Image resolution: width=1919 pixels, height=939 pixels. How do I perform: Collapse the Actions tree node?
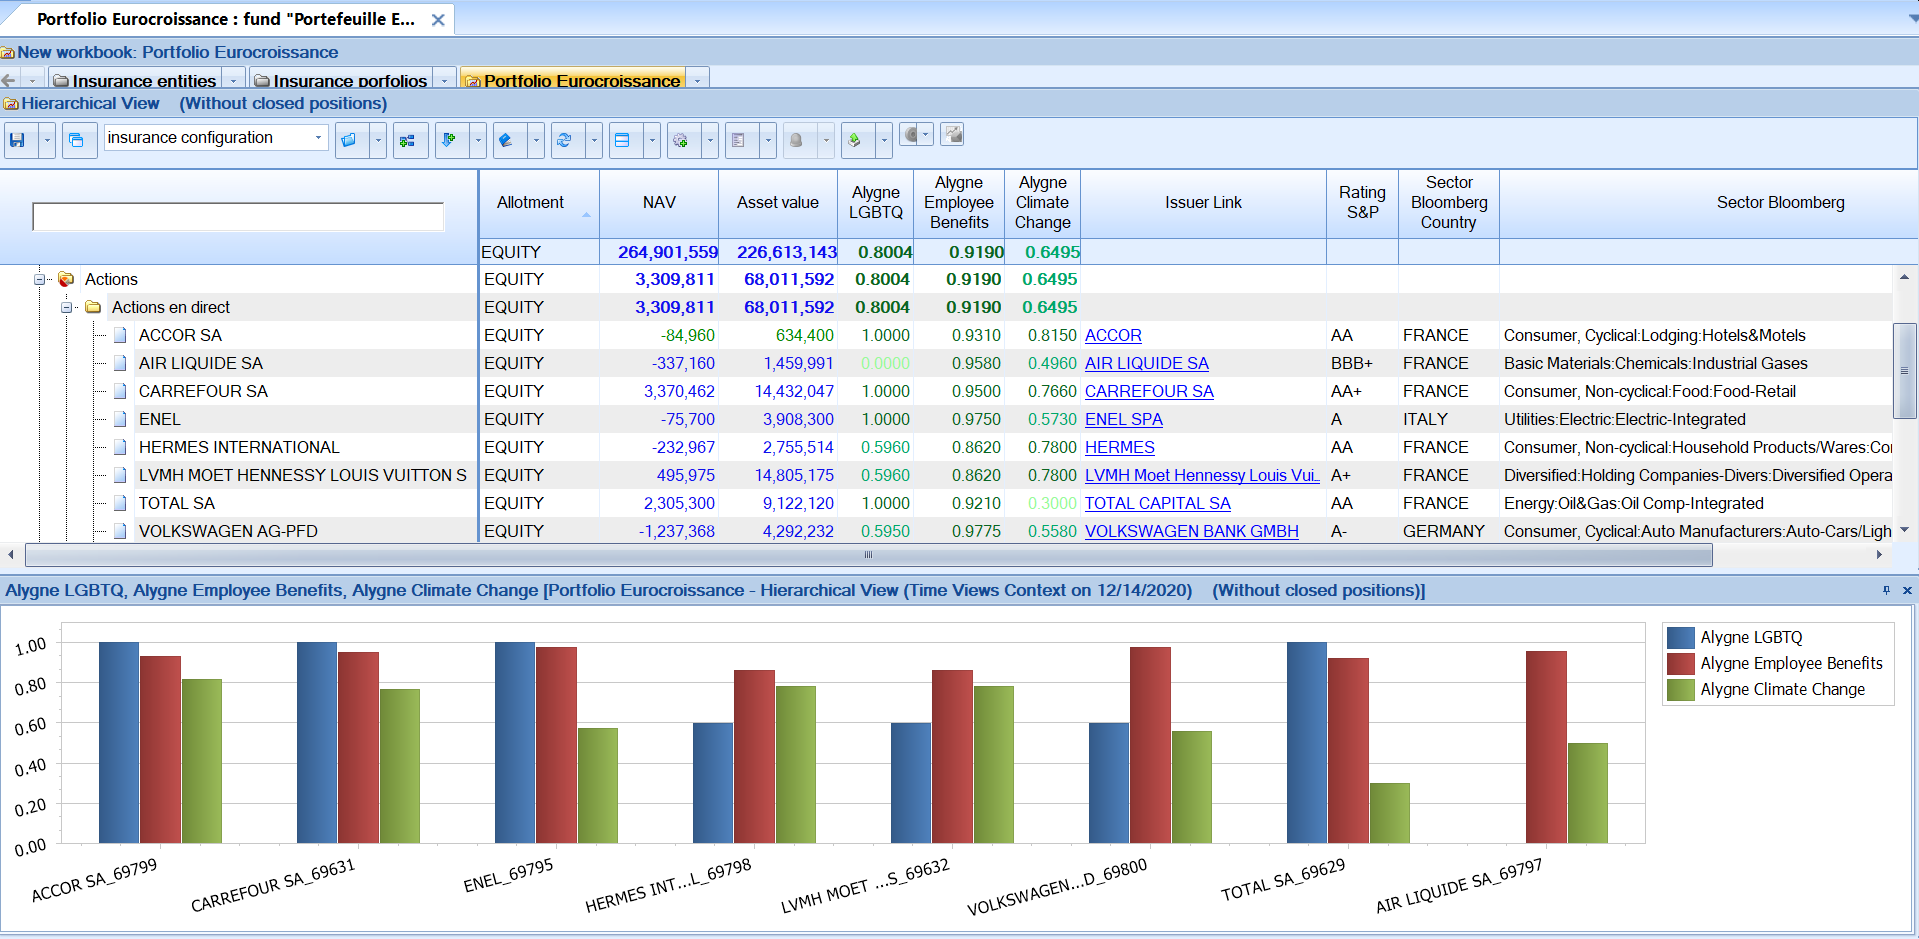(40, 279)
